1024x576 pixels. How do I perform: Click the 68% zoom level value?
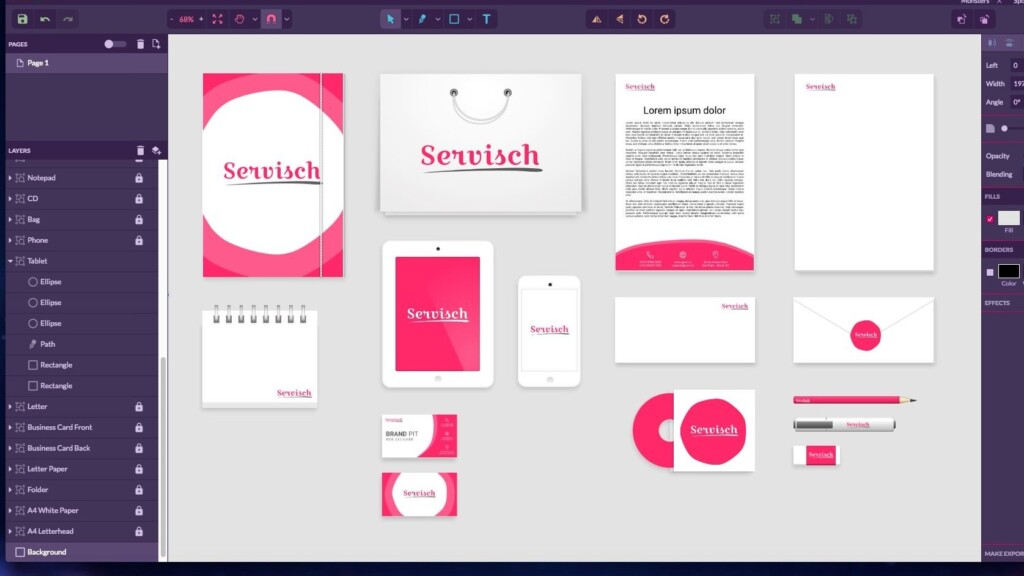(x=186, y=19)
